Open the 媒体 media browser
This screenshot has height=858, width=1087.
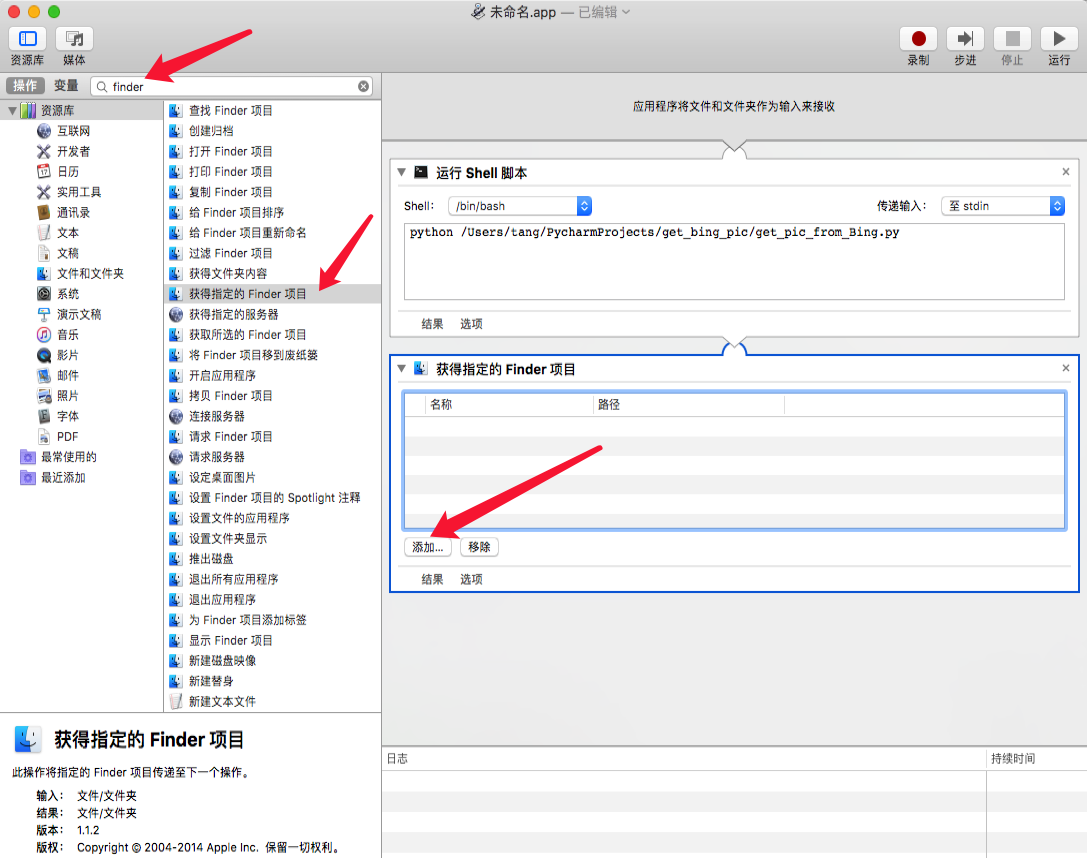click(x=74, y=39)
